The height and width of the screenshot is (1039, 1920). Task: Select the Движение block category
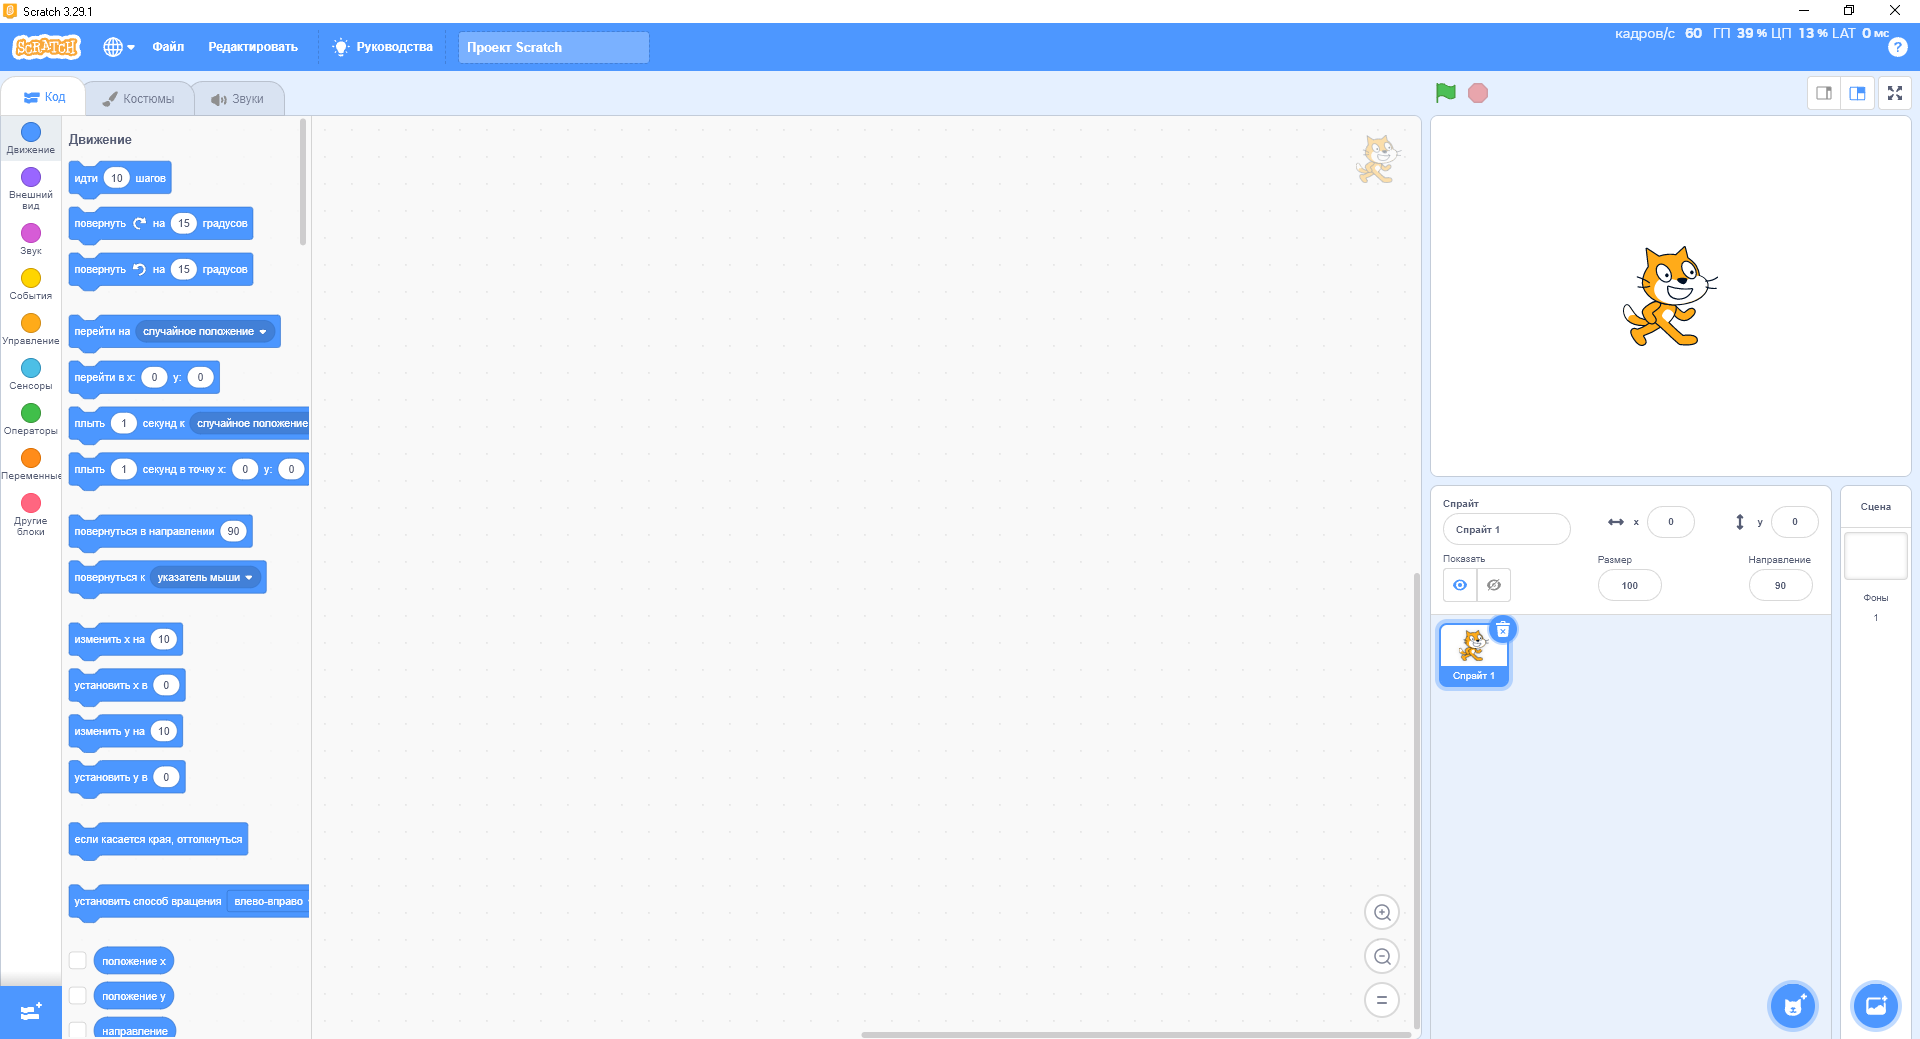[x=31, y=138]
